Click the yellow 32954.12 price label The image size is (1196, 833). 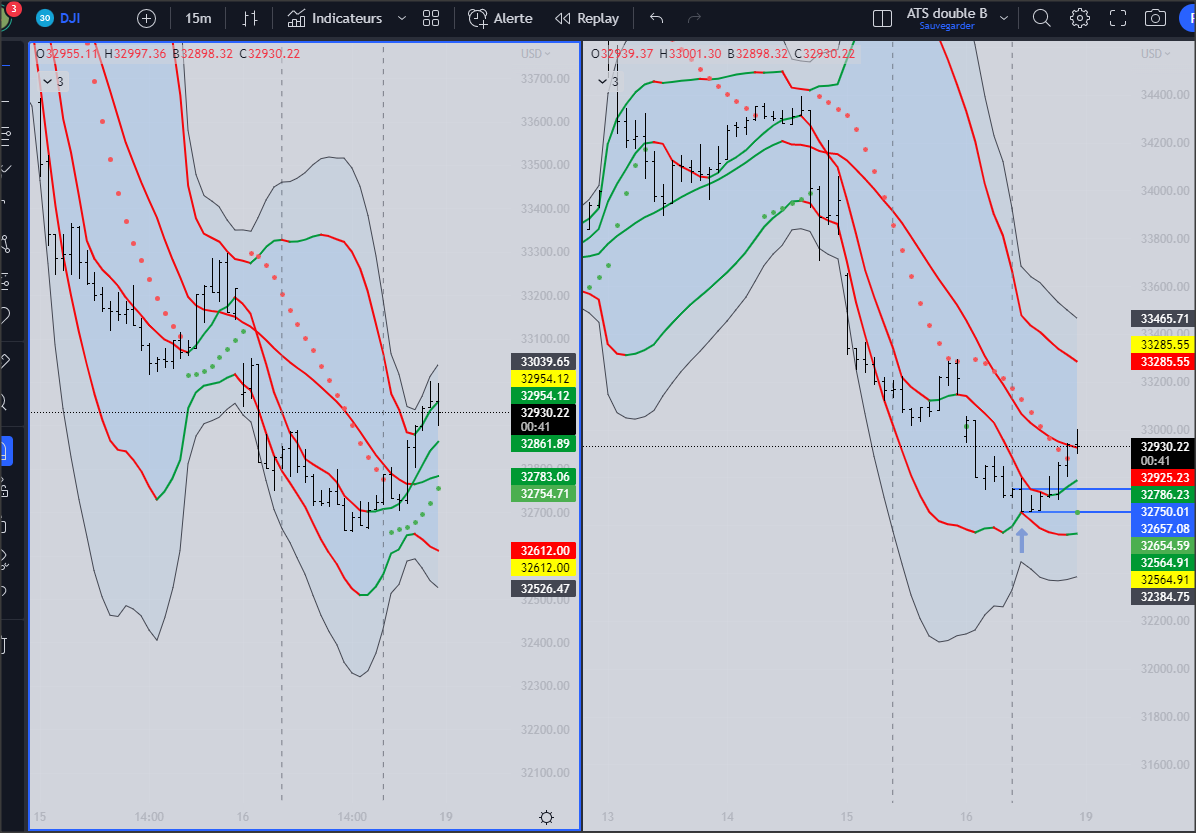point(544,378)
